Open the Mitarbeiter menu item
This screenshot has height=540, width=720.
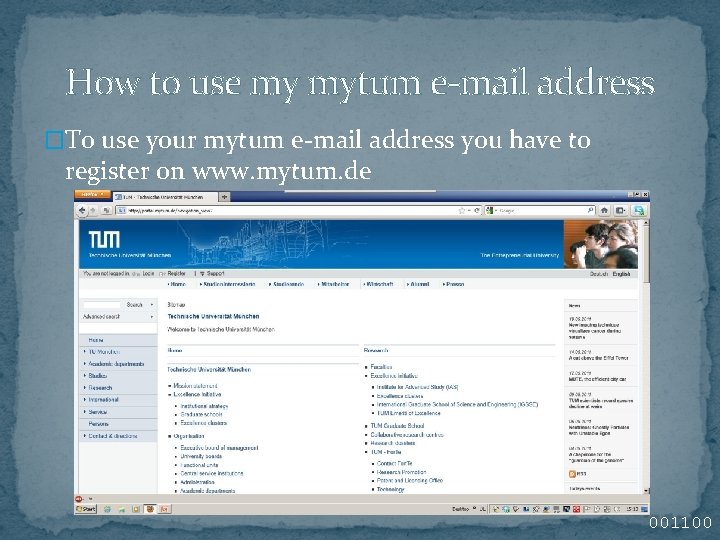coord(335,284)
